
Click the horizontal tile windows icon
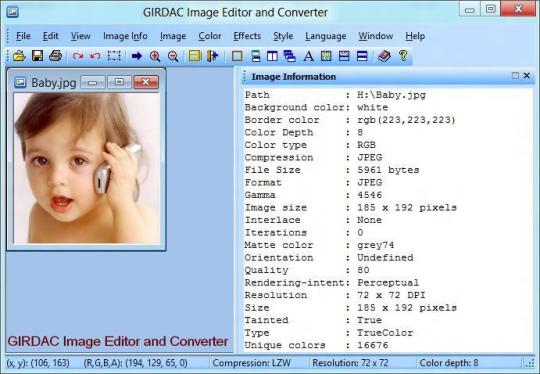point(256,56)
